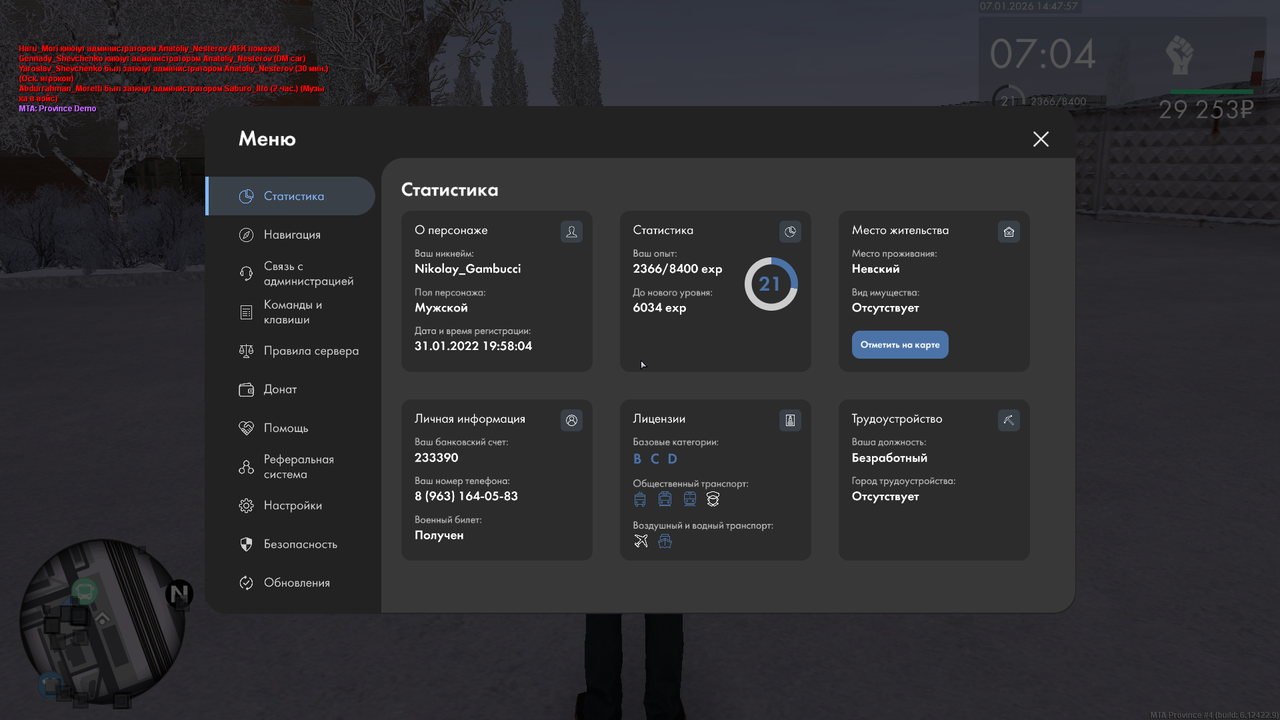This screenshot has width=1280, height=720.
Task: Click the 07:04 clock in HUD
Action: pyautogui.click(x=1043, y=54)
